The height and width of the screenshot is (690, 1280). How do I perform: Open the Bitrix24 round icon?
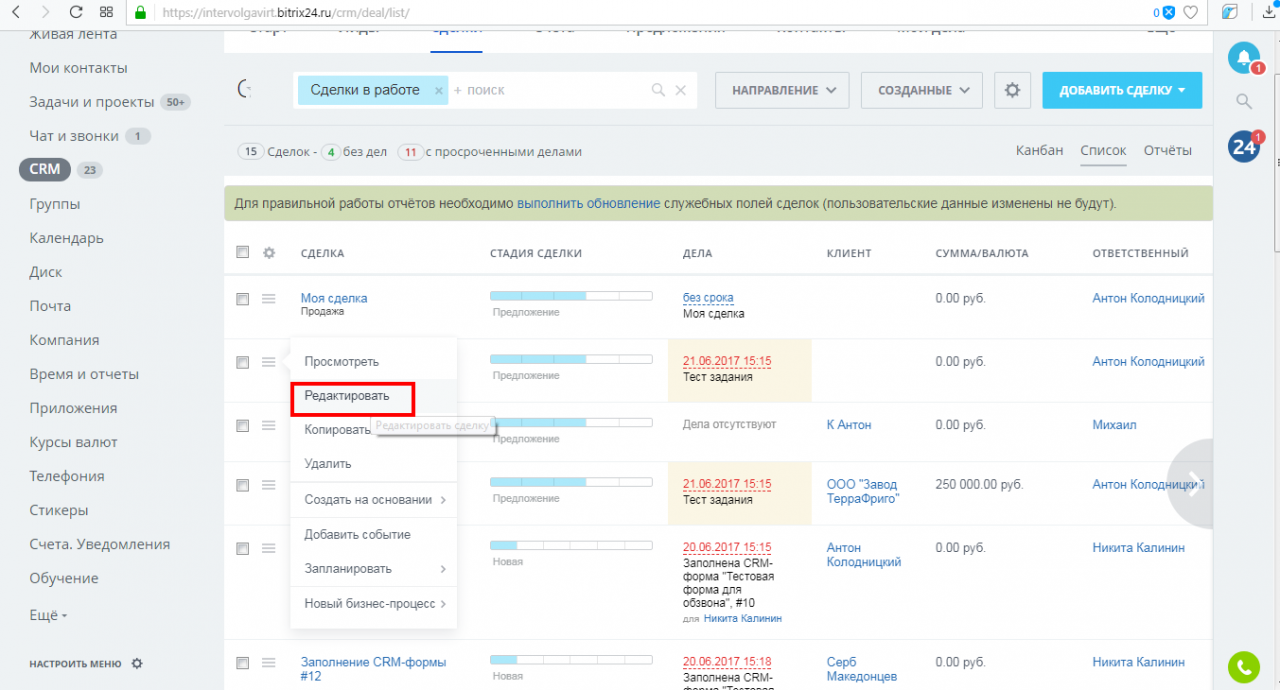tap(1243, 147)
